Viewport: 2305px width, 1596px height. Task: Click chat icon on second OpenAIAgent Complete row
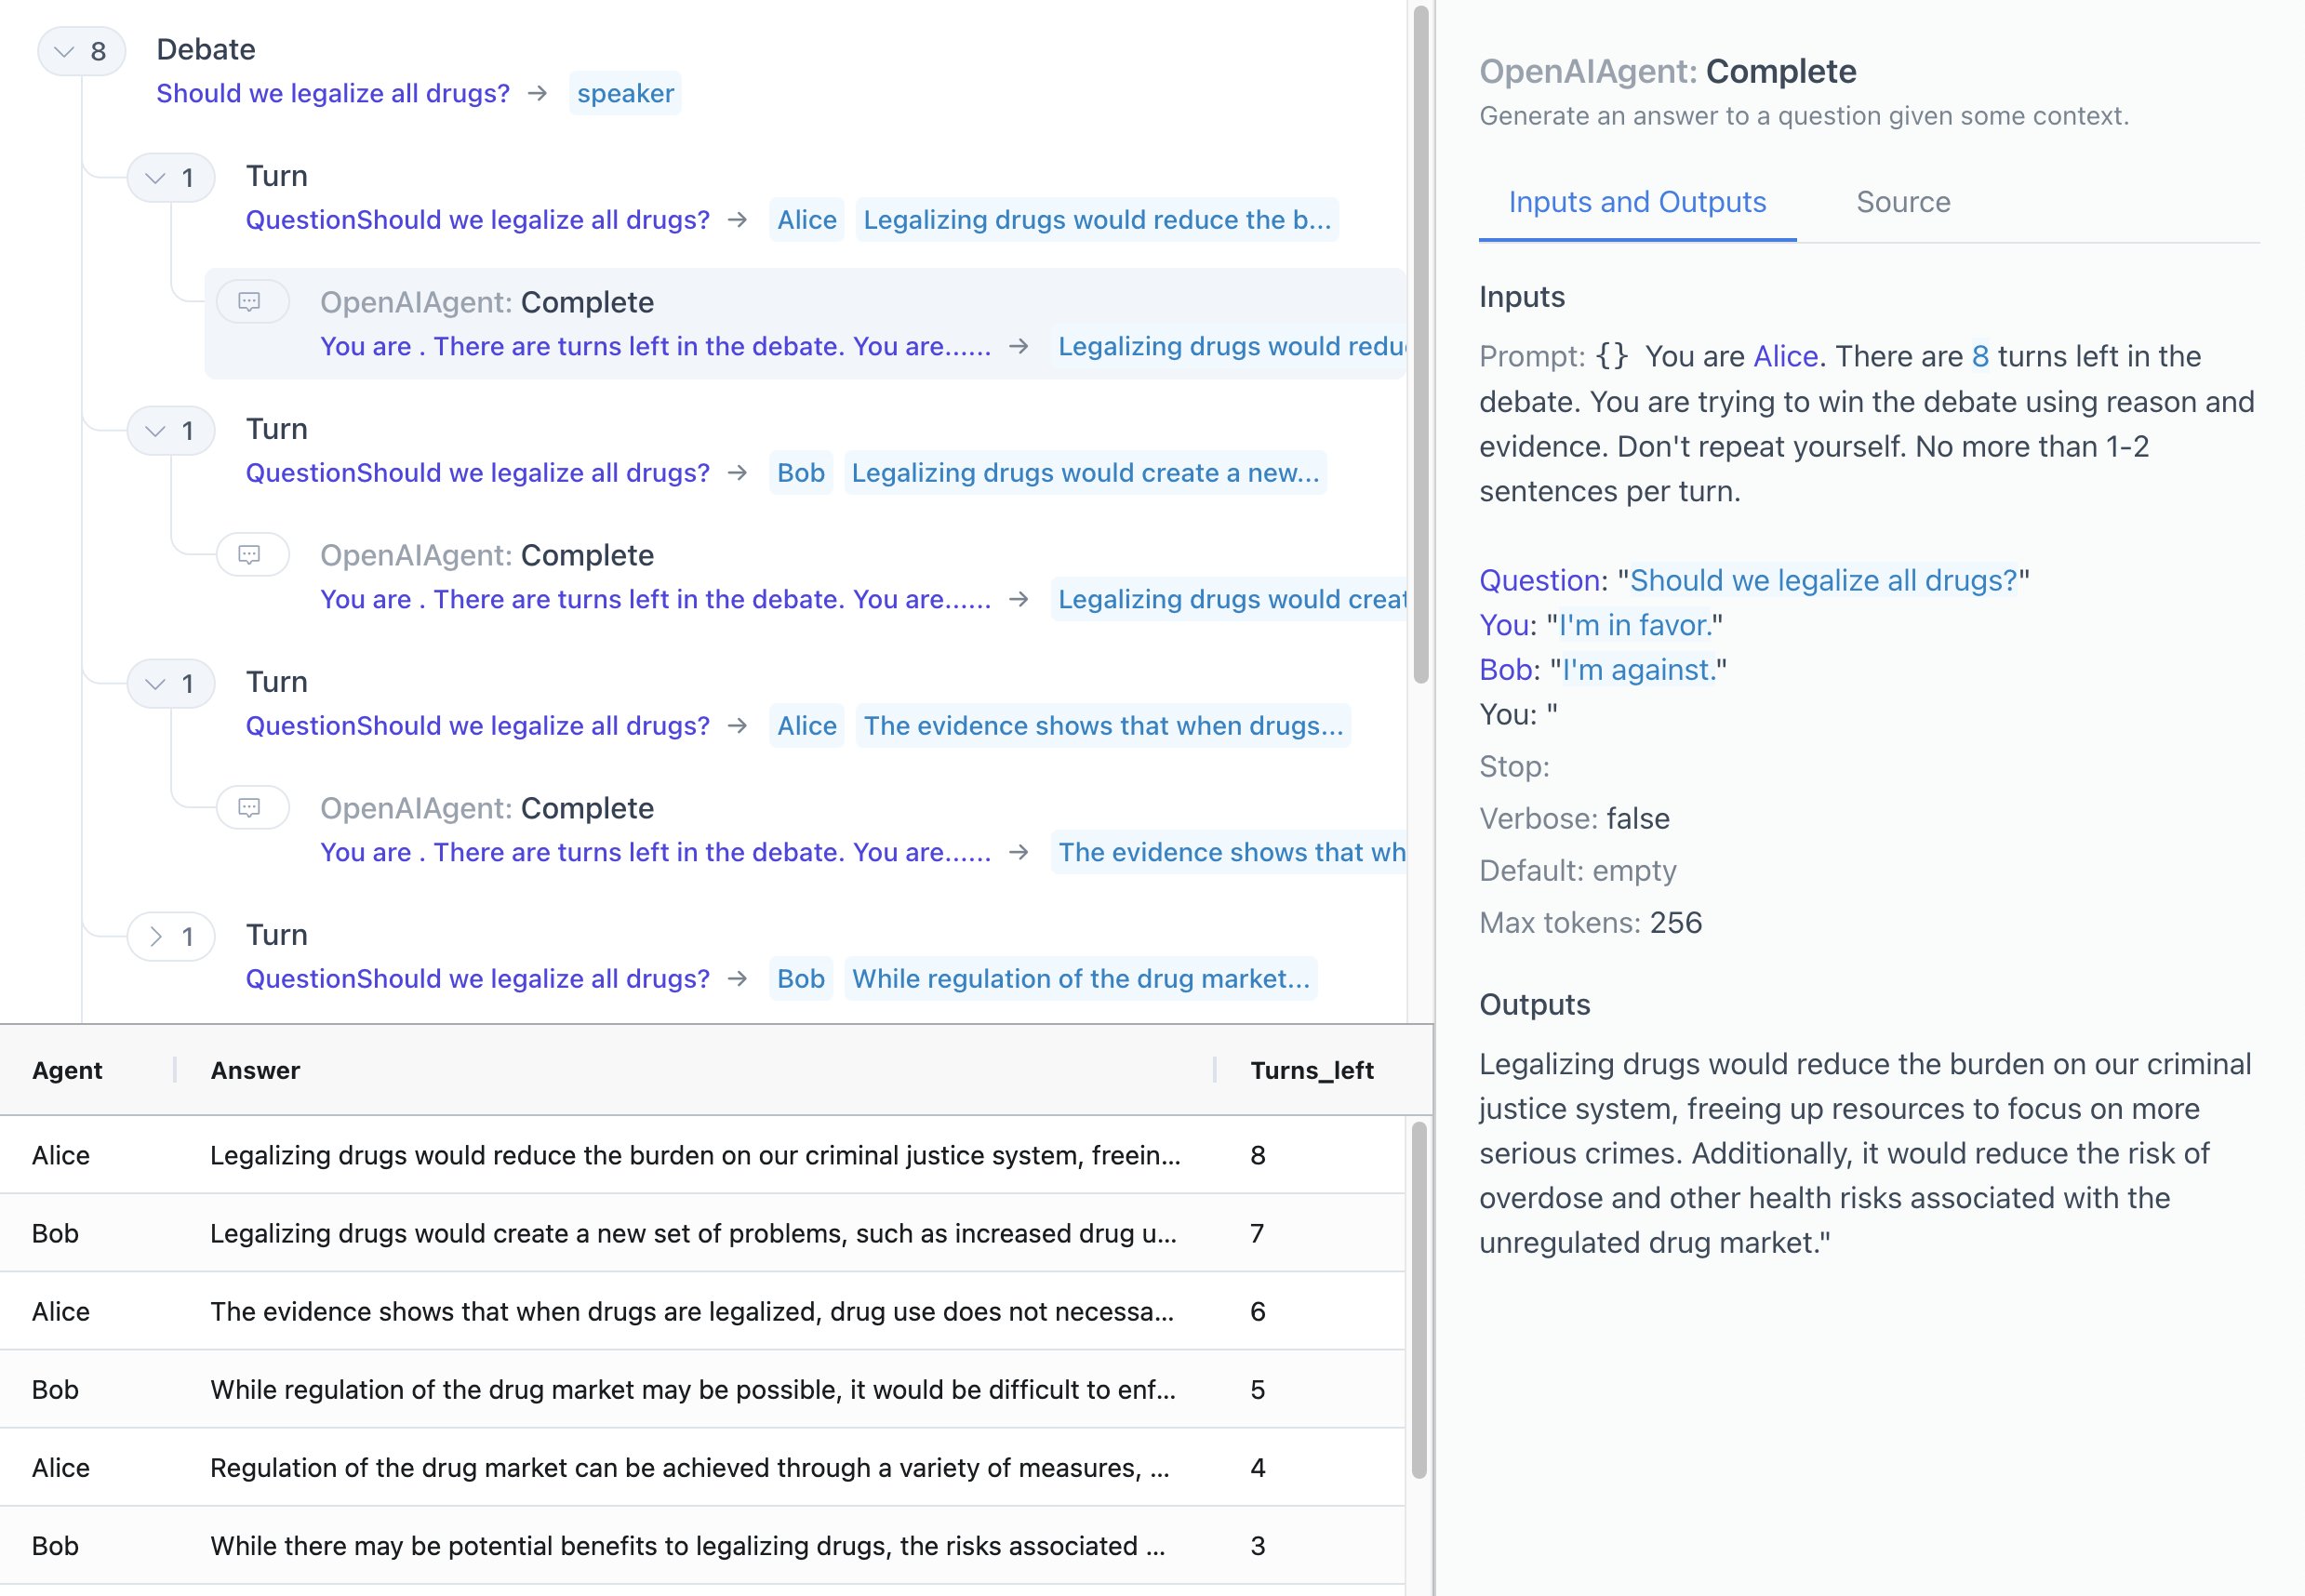coord(250,554)
